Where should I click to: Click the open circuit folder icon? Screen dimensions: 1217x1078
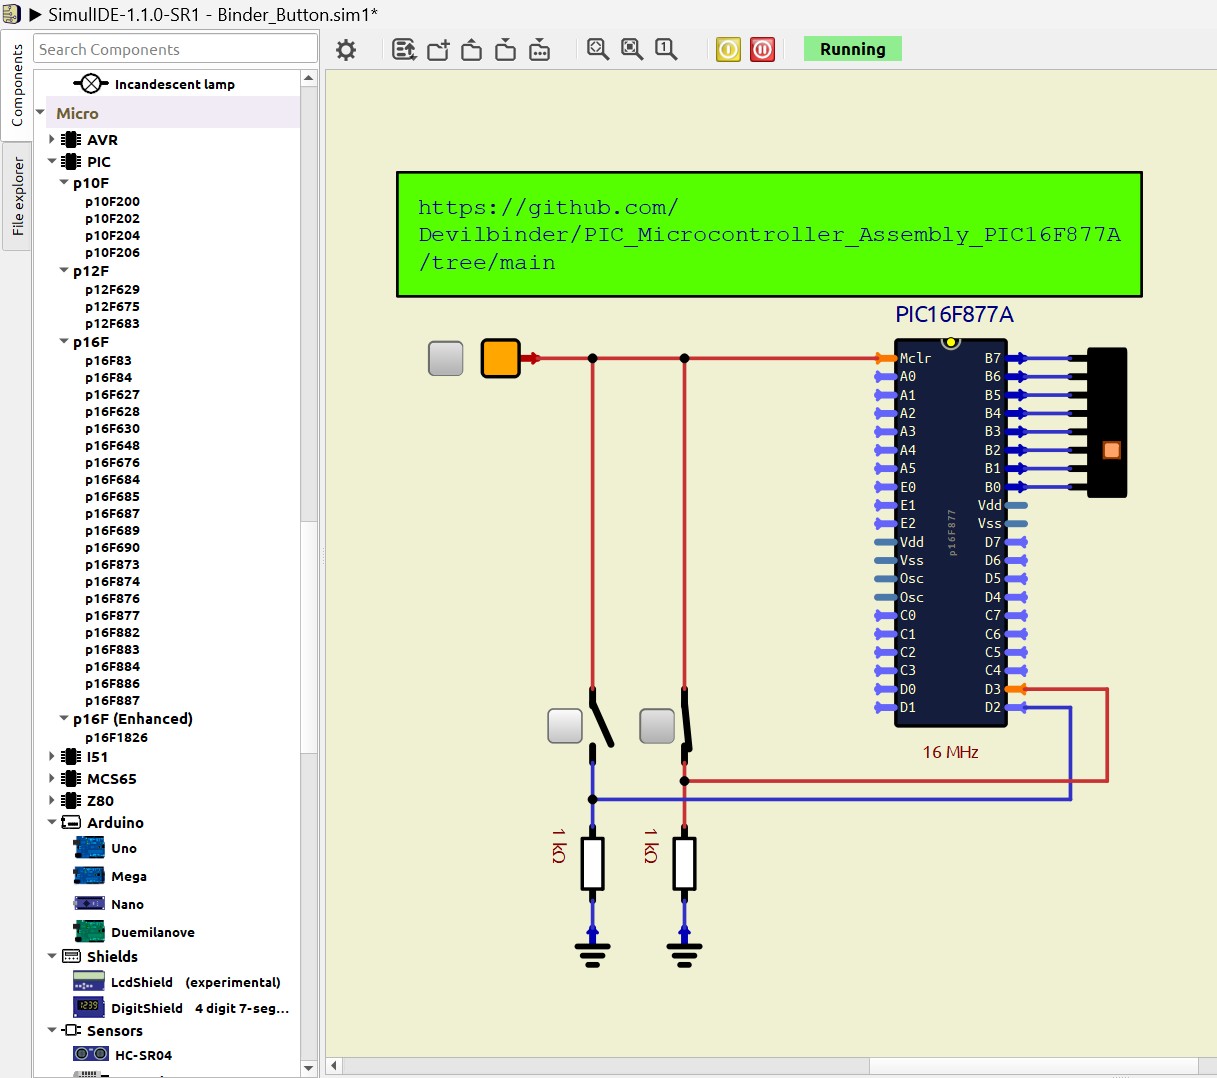coord(472,50)
